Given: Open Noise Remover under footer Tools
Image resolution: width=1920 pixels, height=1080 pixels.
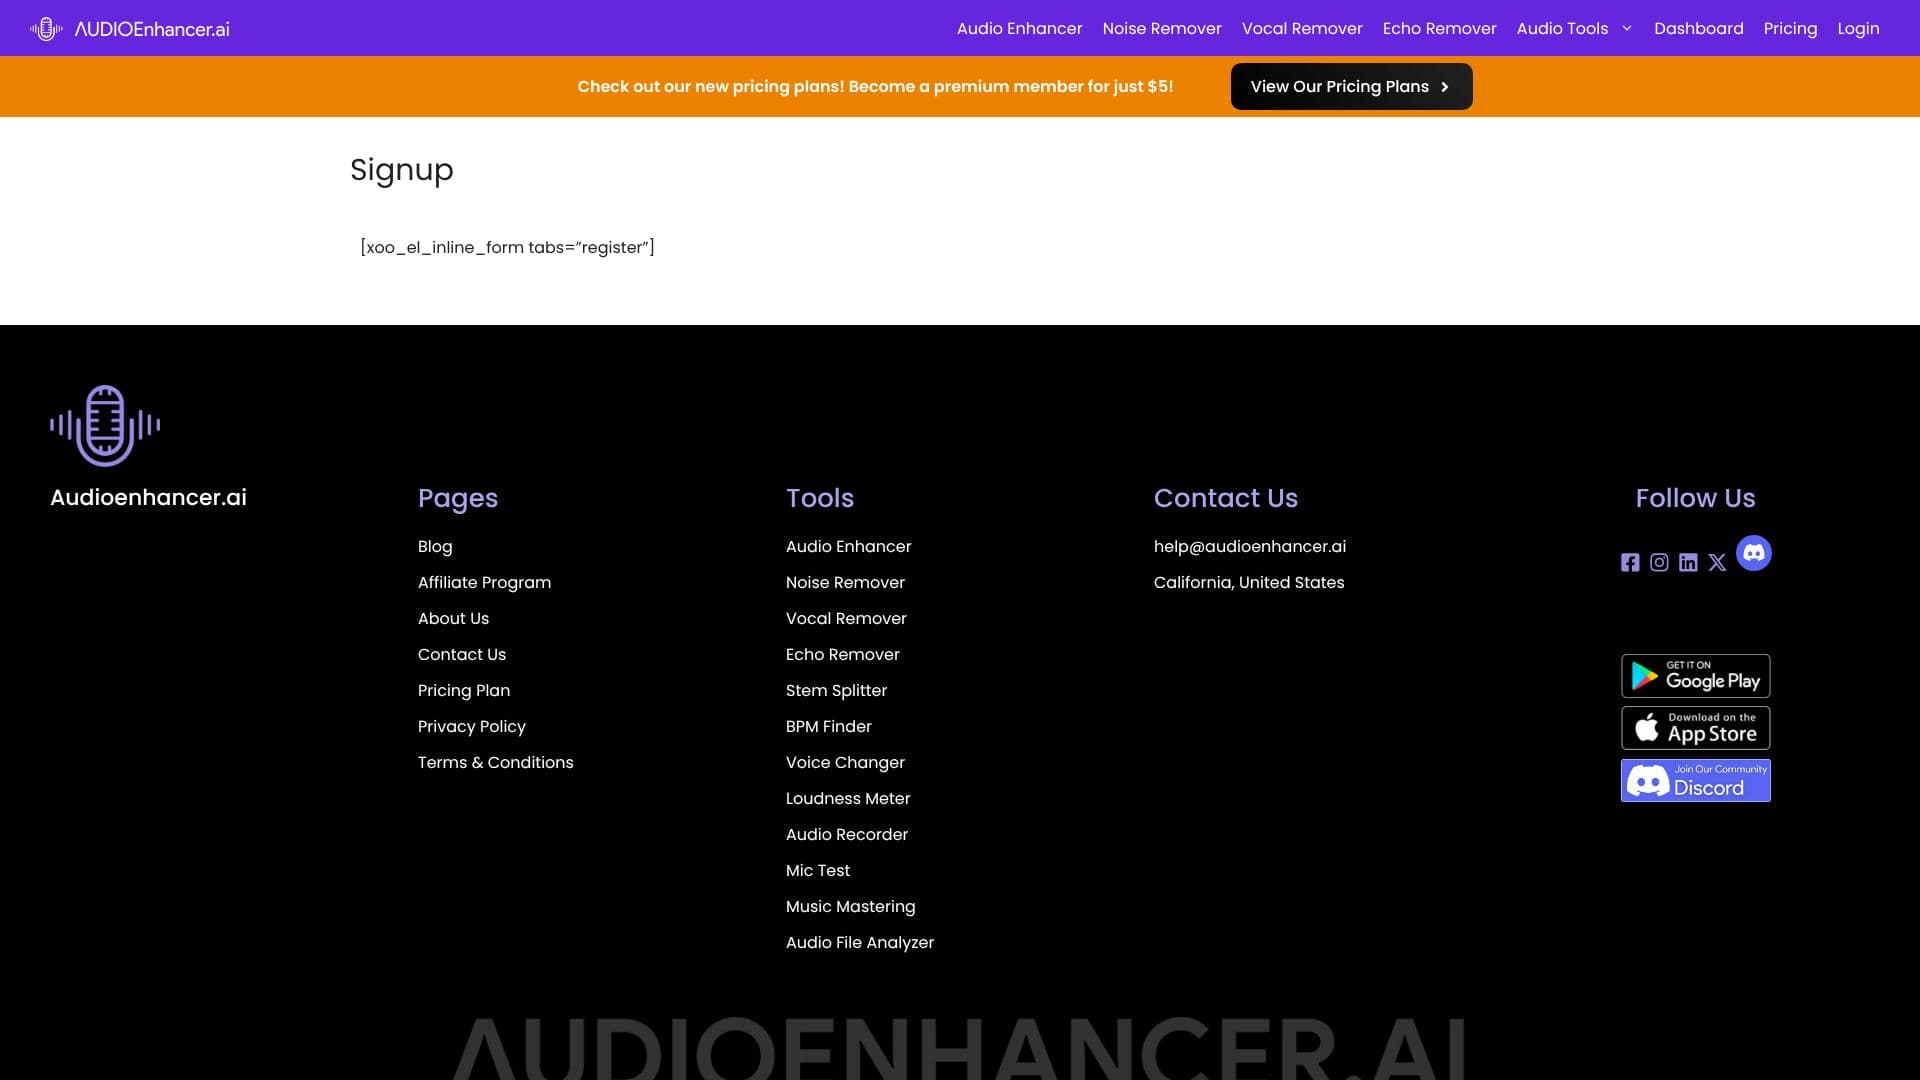Looking at the screenshot, I should (x=845, y=582).
